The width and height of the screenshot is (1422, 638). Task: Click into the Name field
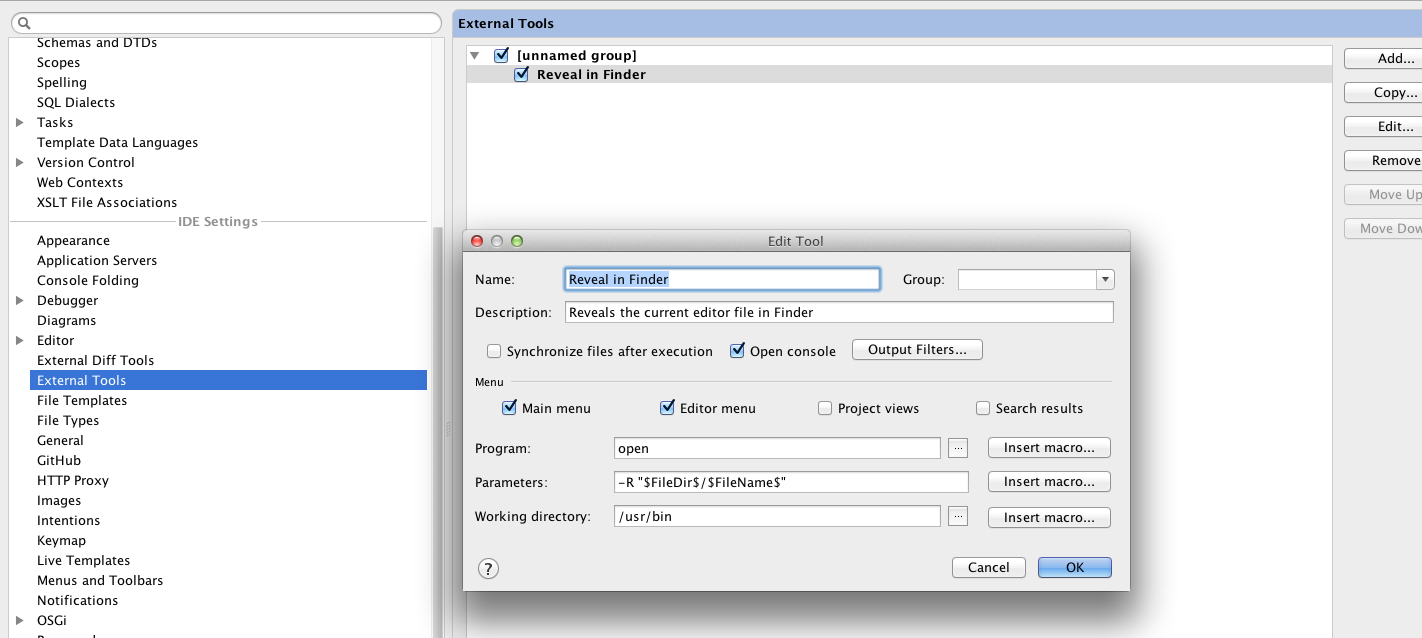[722, 279]
